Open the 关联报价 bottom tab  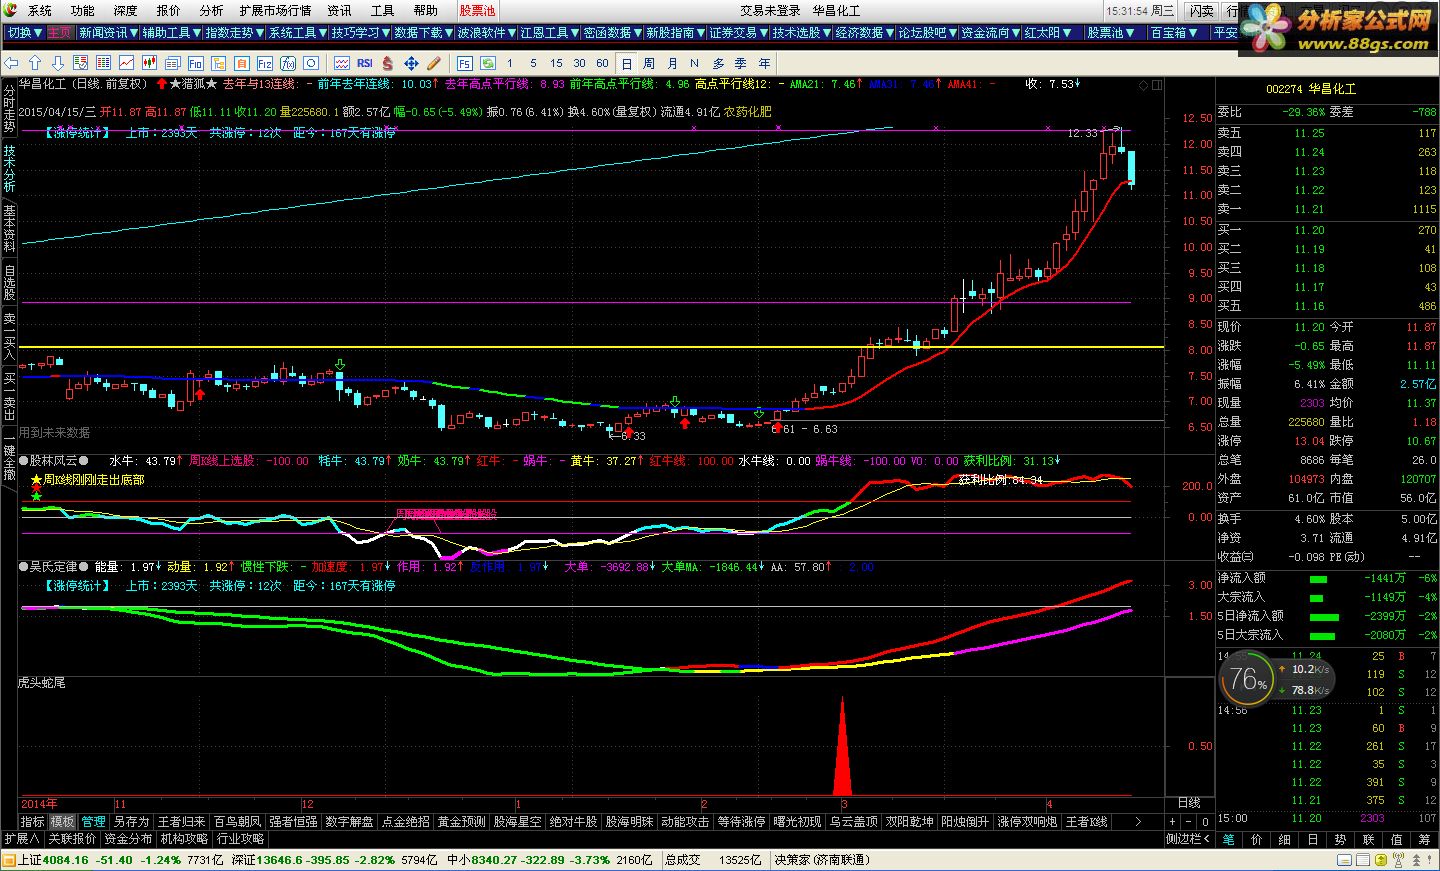click(x=72, y=839)
